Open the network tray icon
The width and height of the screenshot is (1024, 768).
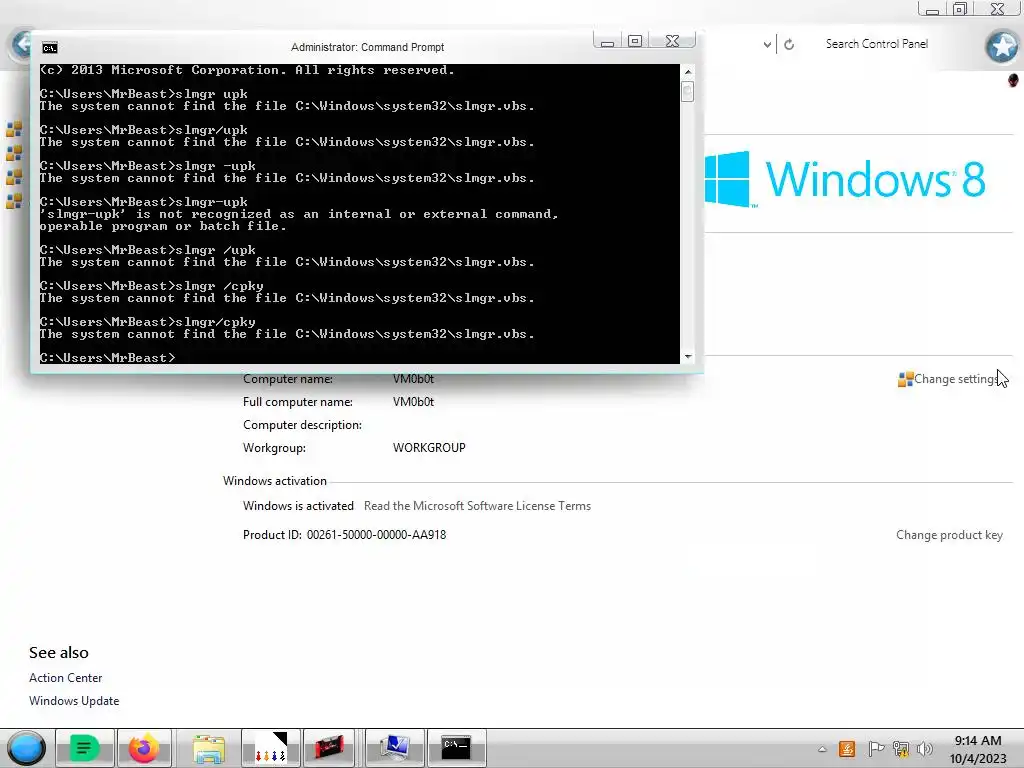coord(901,749)
